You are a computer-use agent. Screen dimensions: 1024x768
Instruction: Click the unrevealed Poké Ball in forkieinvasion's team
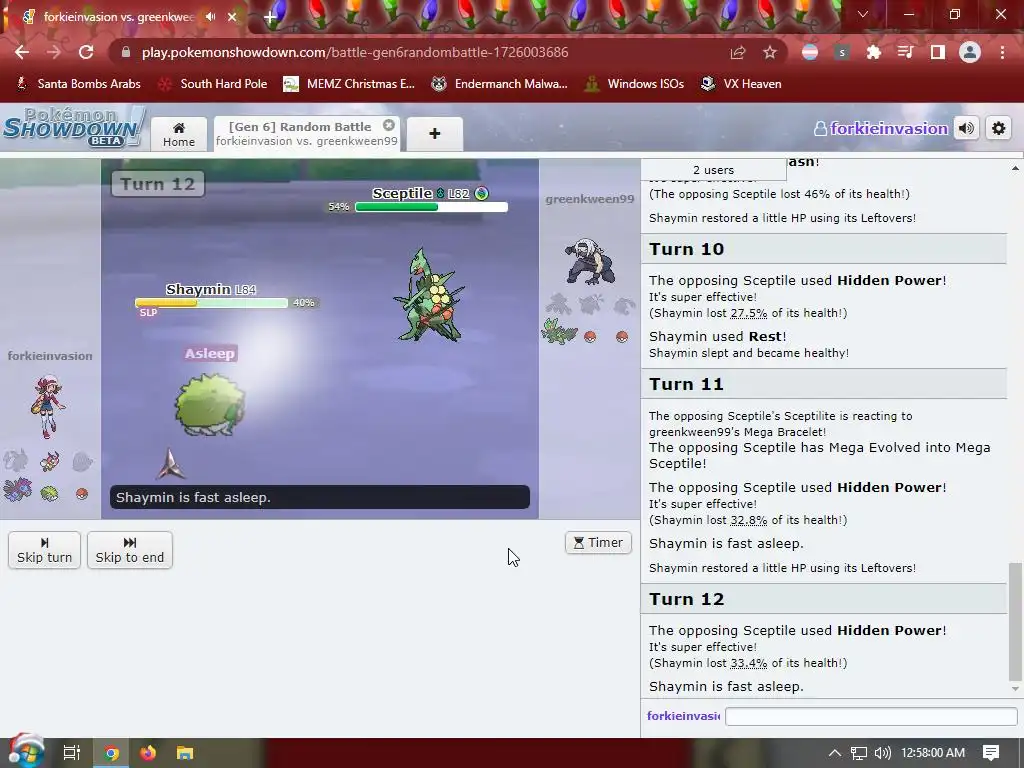[x=82, y=494]
